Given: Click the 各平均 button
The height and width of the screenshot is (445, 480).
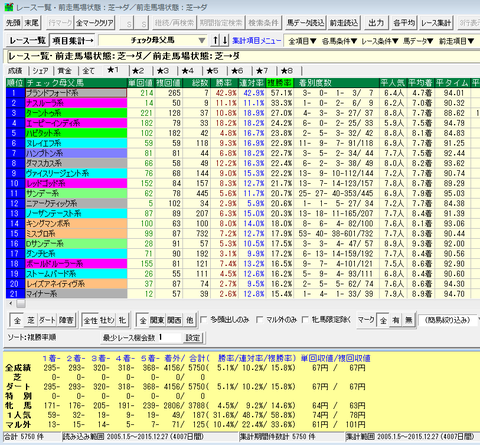Looking at the screenshot, I should (404, 23).
